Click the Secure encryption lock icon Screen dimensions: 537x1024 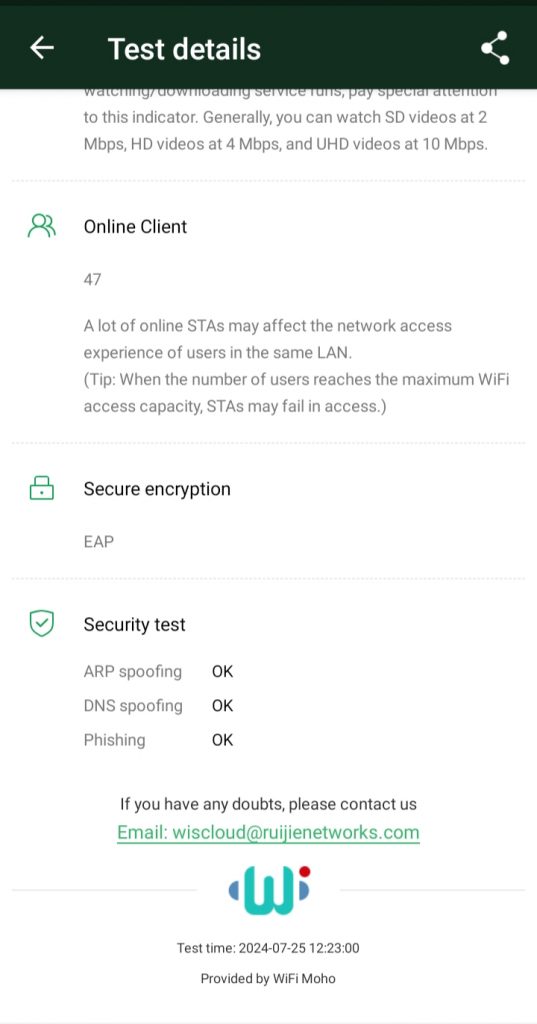(x=42, y=488)
